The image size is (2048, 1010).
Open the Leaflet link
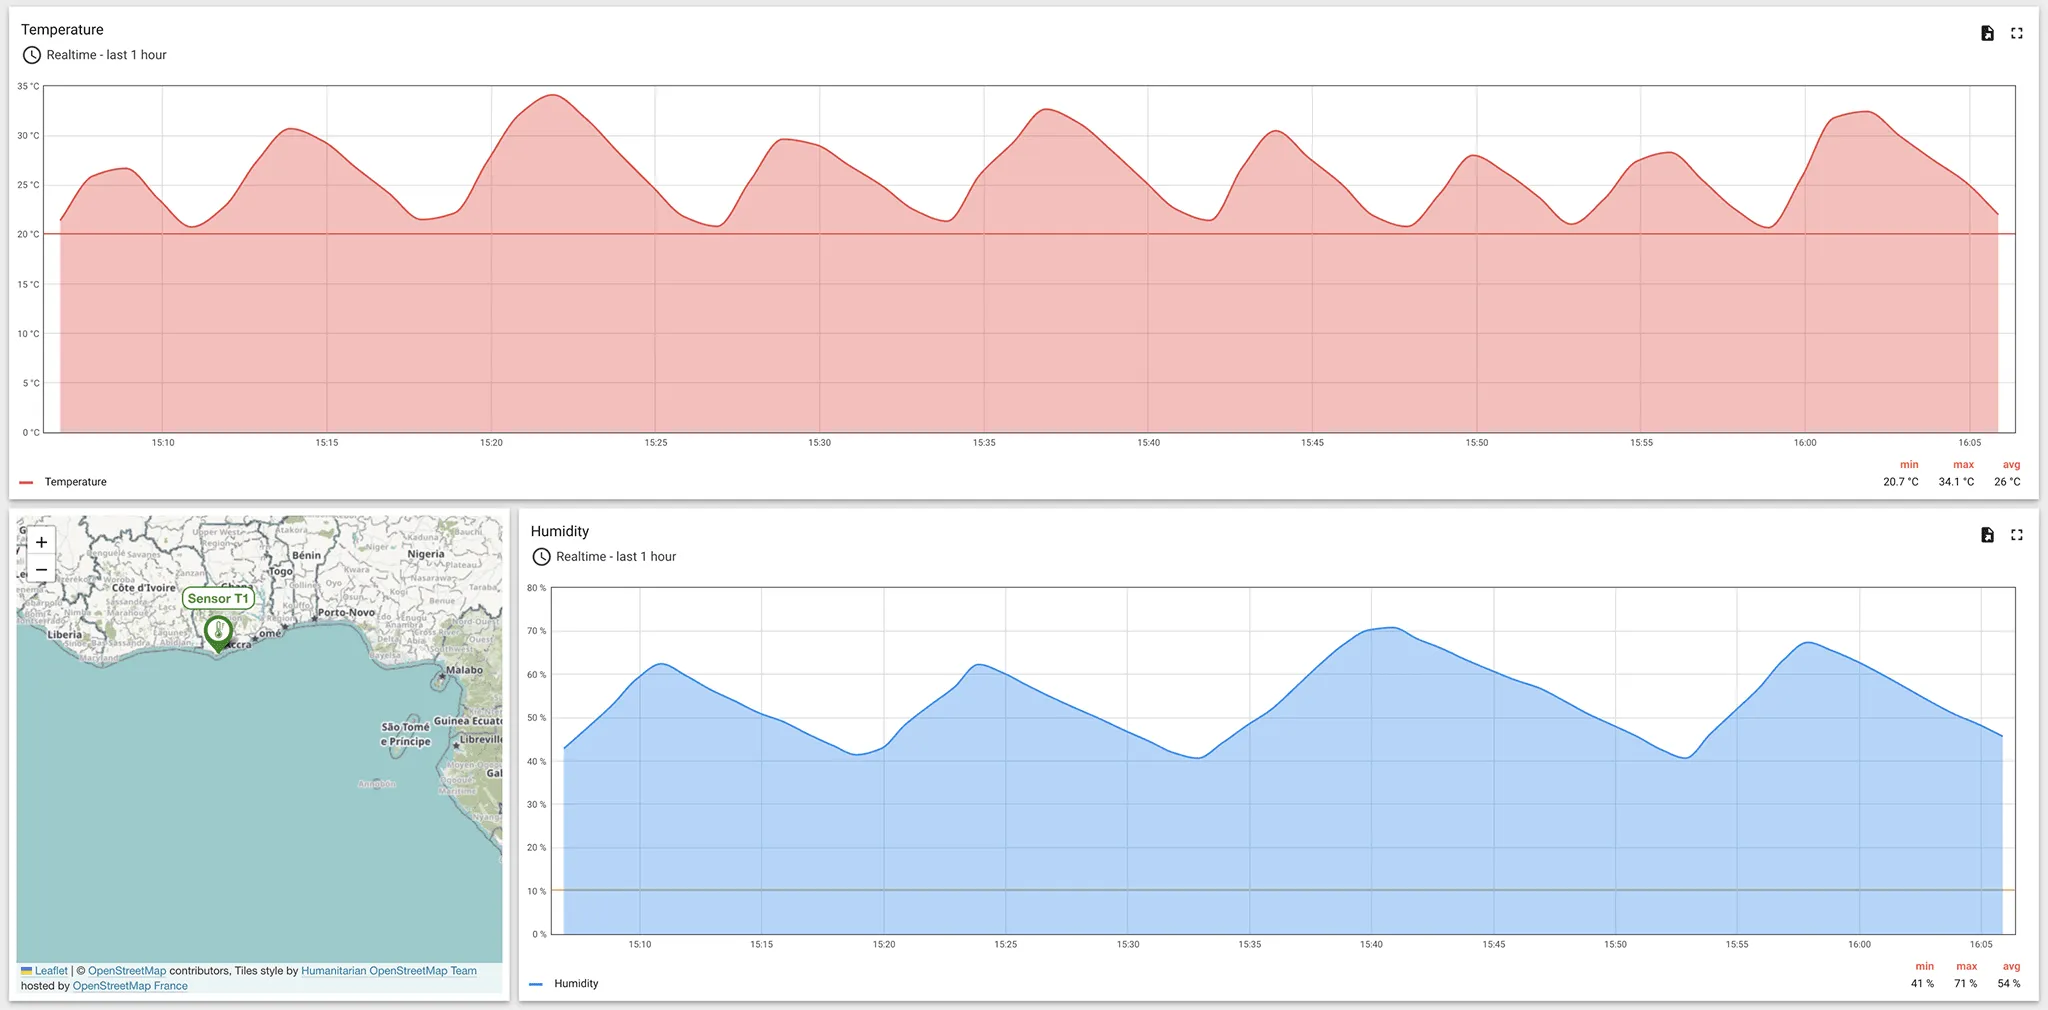52,970
